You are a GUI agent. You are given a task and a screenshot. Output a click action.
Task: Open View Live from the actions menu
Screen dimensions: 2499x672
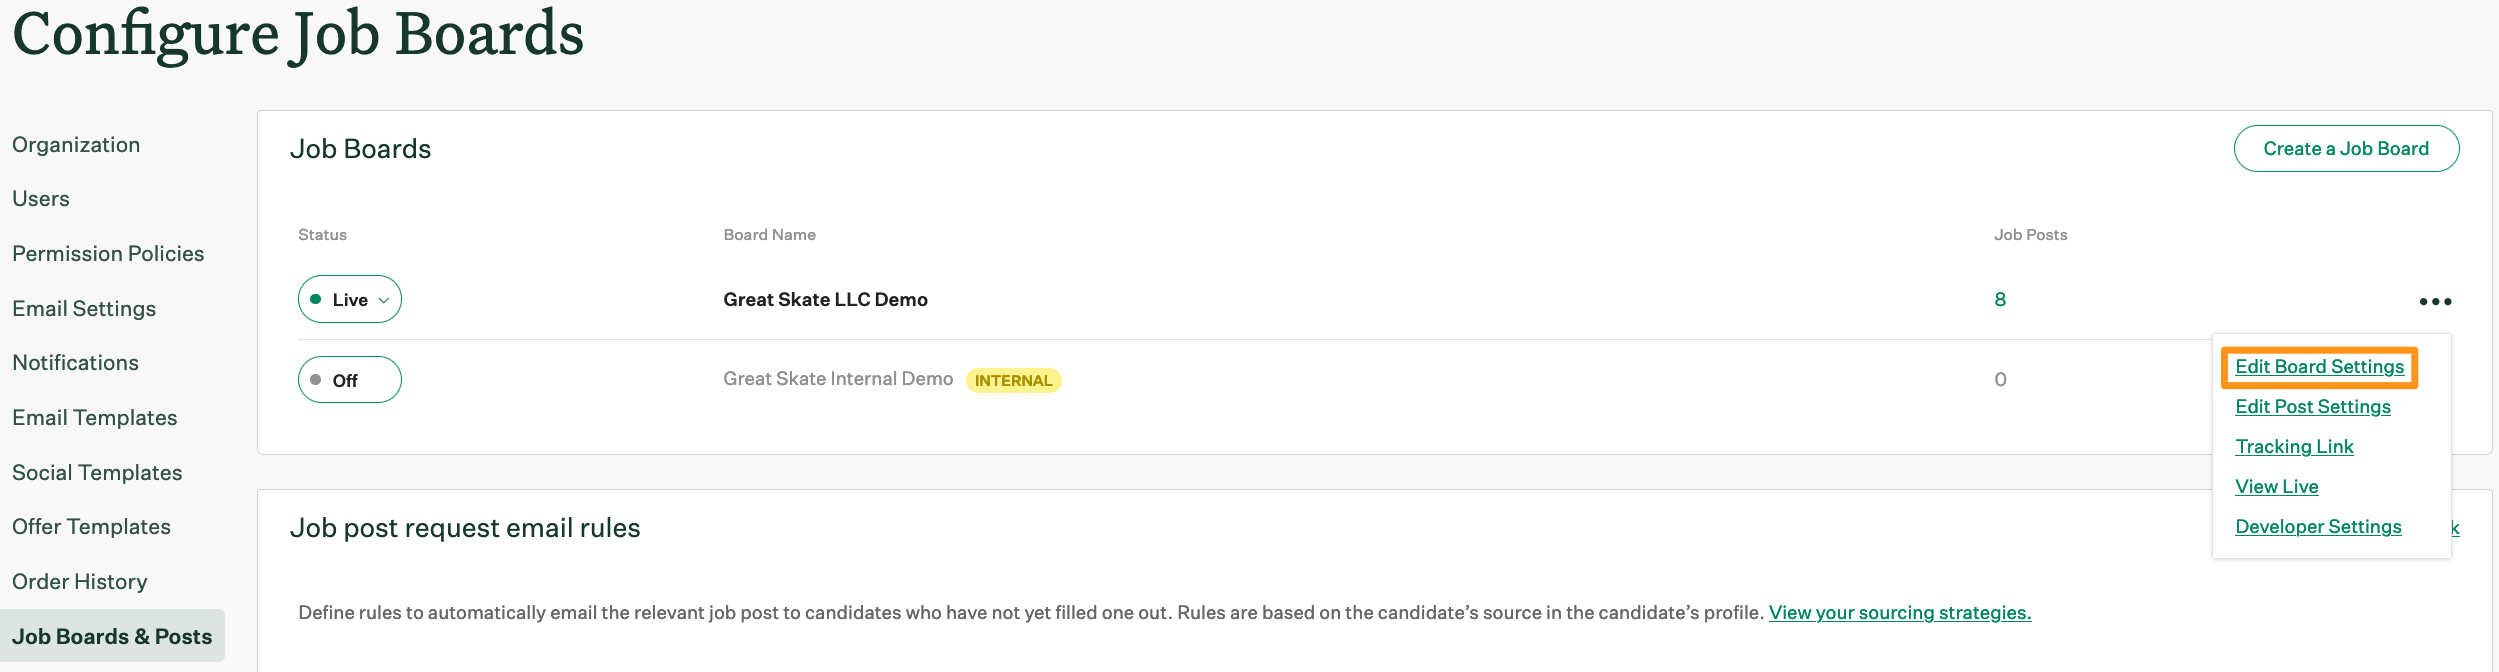coord(2276,486)
